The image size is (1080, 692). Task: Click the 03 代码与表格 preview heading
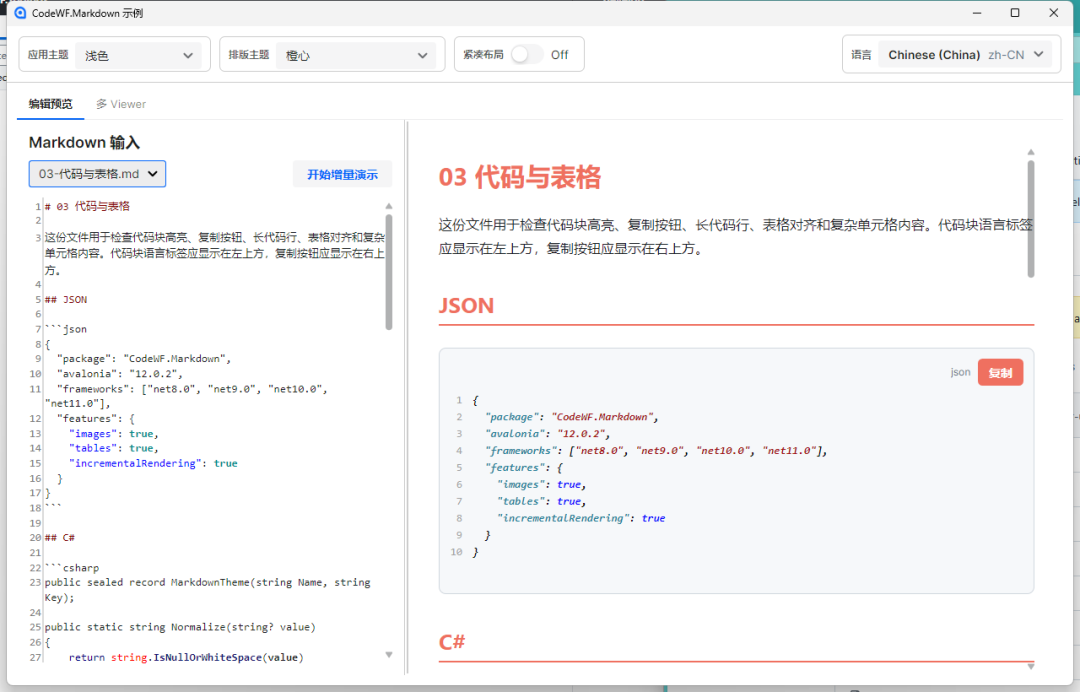[520, 177]
